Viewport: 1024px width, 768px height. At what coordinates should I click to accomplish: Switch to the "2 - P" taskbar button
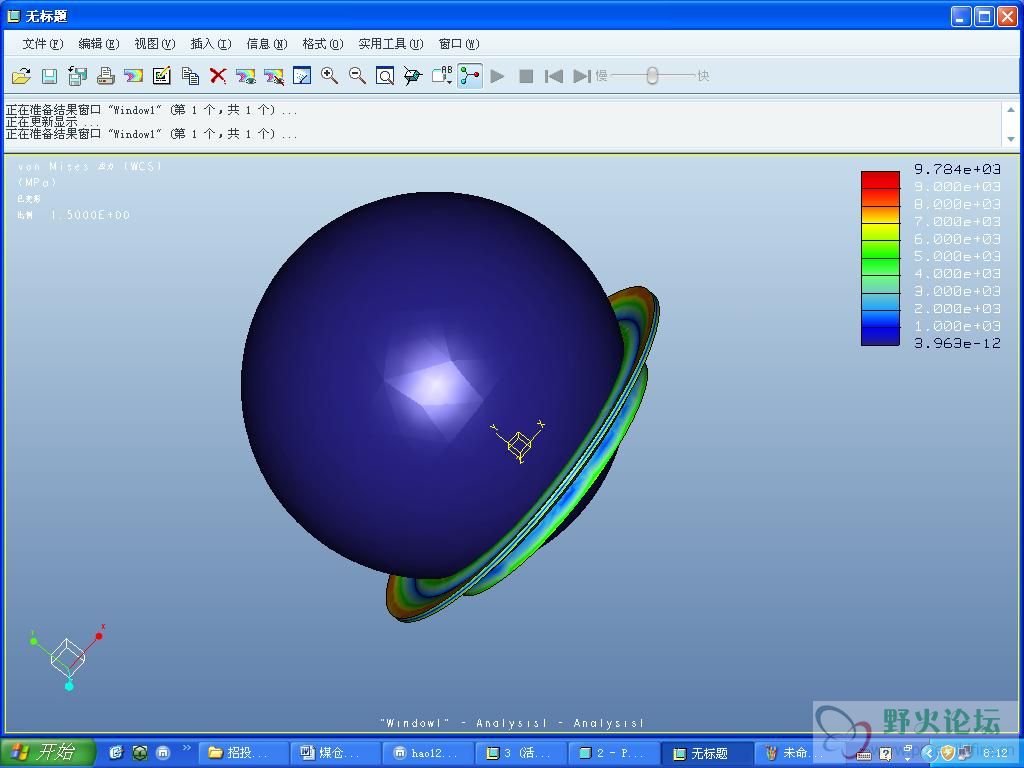pyautogui.click(x=613, y=753)
